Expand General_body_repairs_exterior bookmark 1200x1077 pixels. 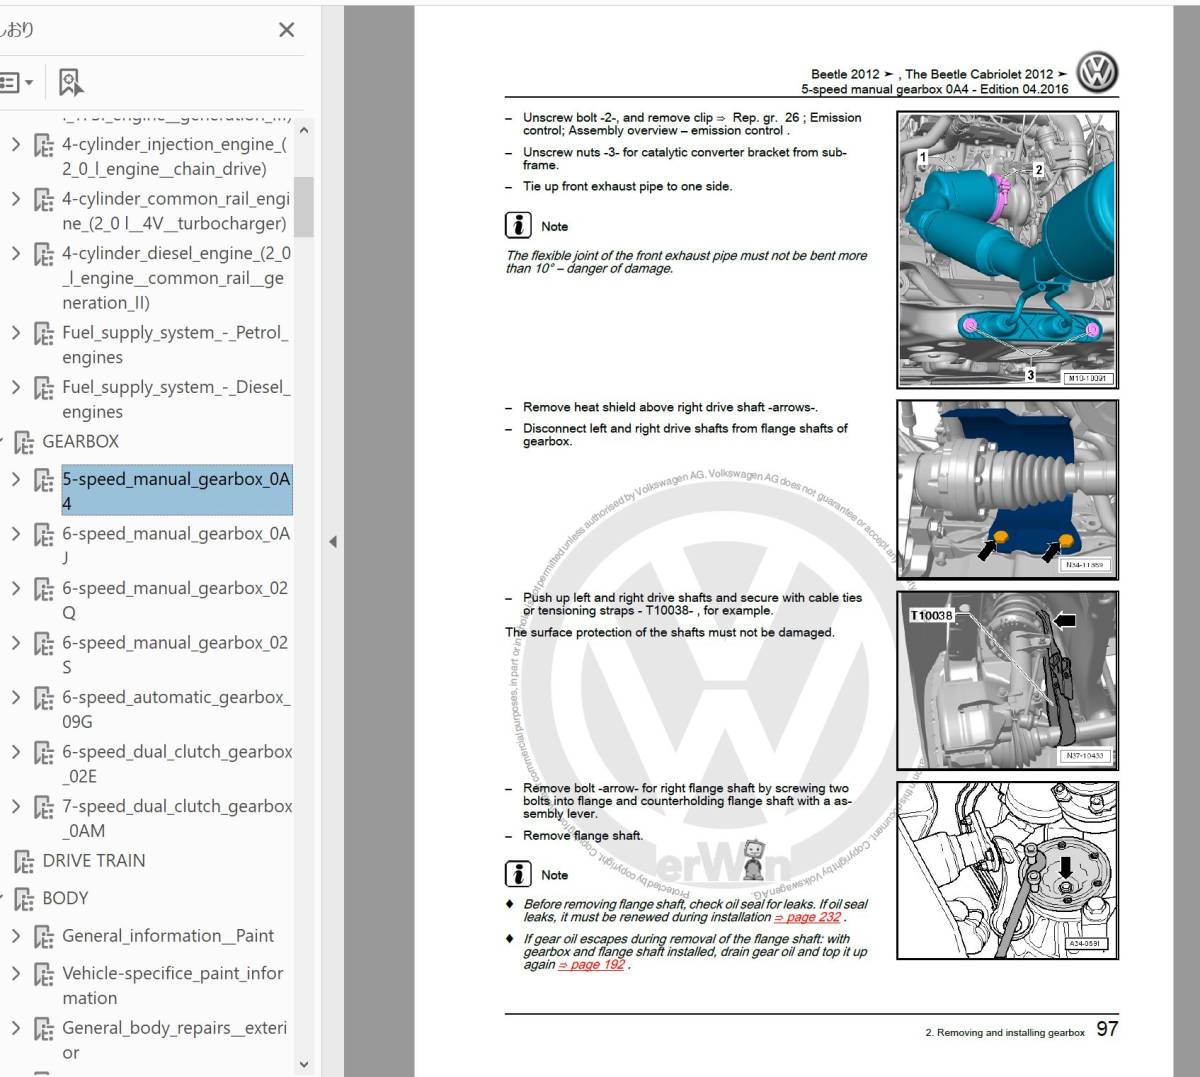pos(16,1028)
